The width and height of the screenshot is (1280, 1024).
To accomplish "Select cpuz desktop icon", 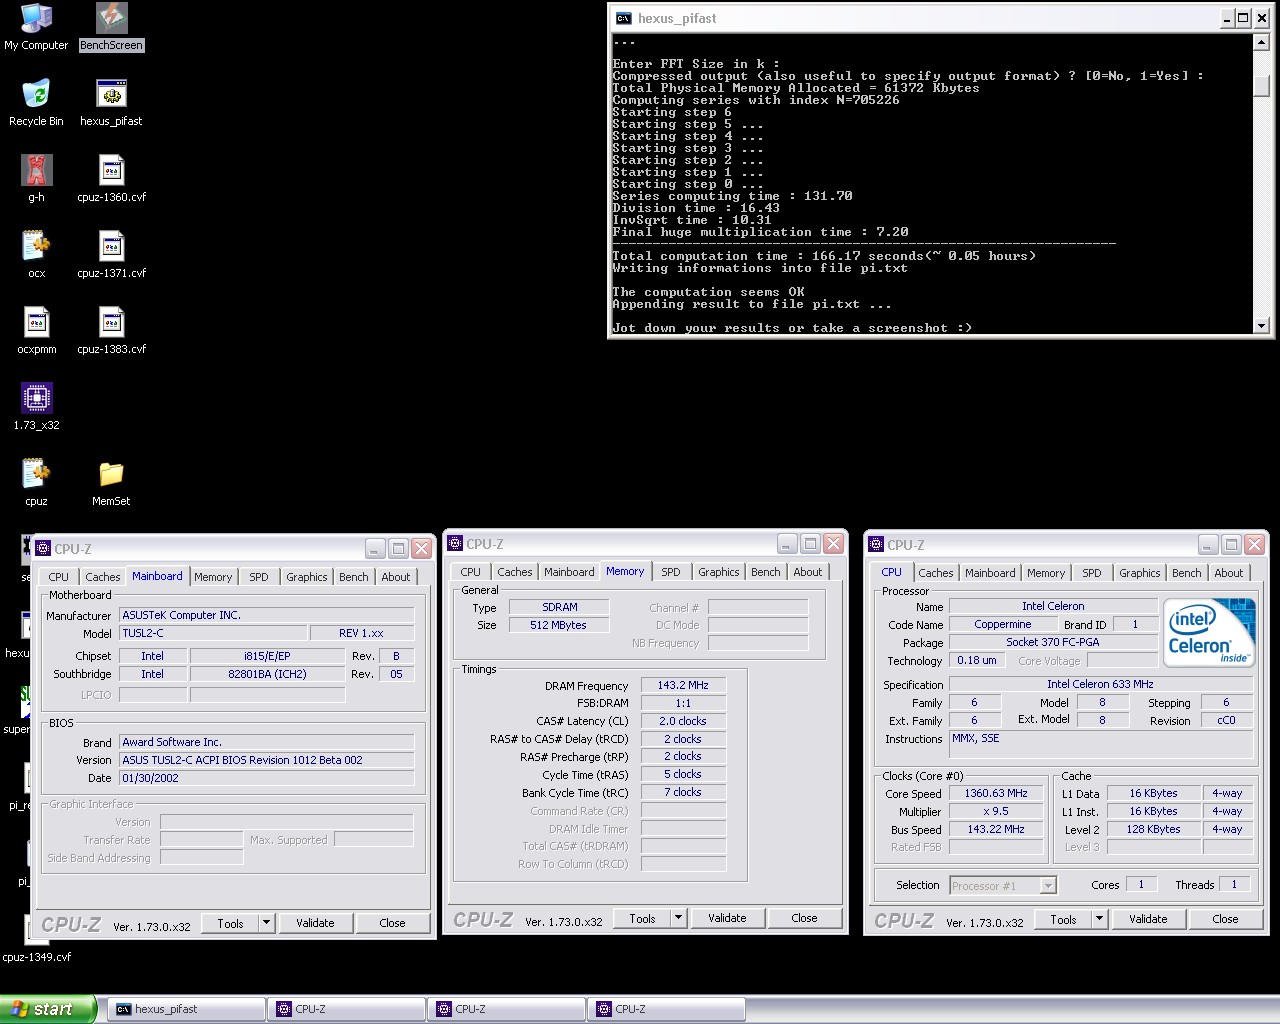I will point(36,483).
